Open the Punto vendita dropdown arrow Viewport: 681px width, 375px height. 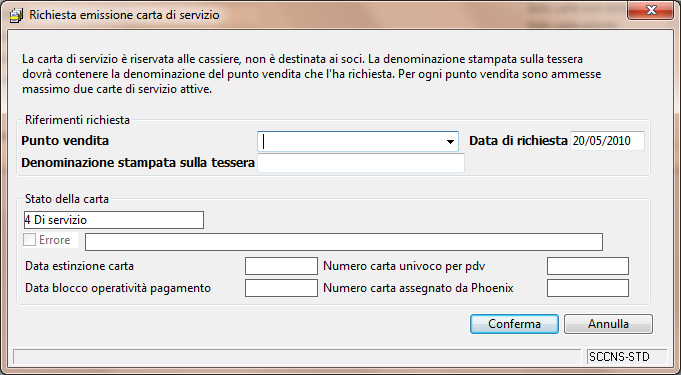pyautogui.click(x=450, y=142)
